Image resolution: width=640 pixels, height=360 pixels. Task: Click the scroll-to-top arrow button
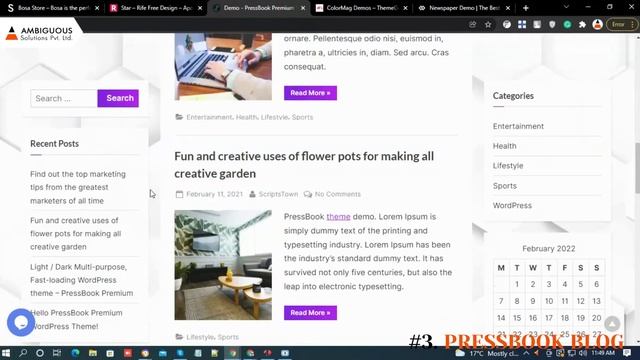click(612, 324)
